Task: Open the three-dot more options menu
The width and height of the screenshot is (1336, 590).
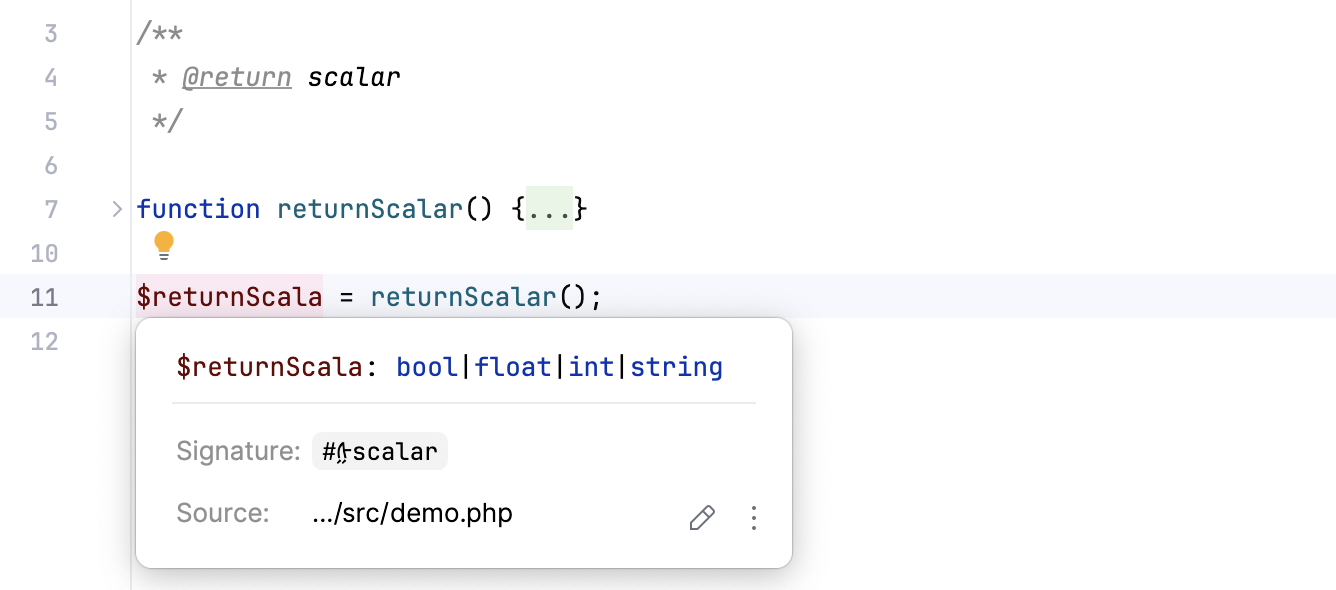Action: pyautogui.click(x=754, y=517)
